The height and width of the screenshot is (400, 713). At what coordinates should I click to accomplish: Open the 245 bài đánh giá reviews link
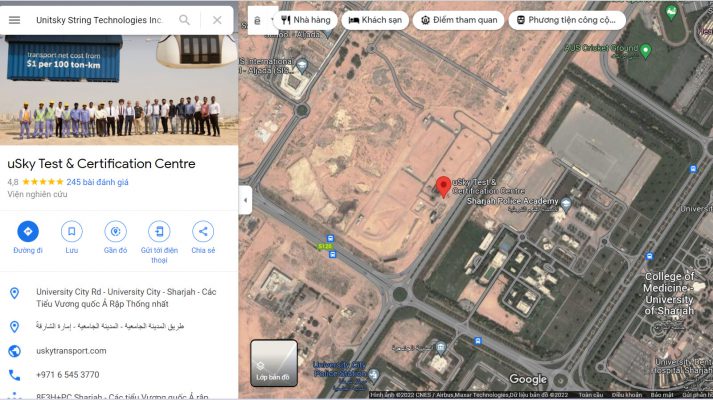[97, 182]
